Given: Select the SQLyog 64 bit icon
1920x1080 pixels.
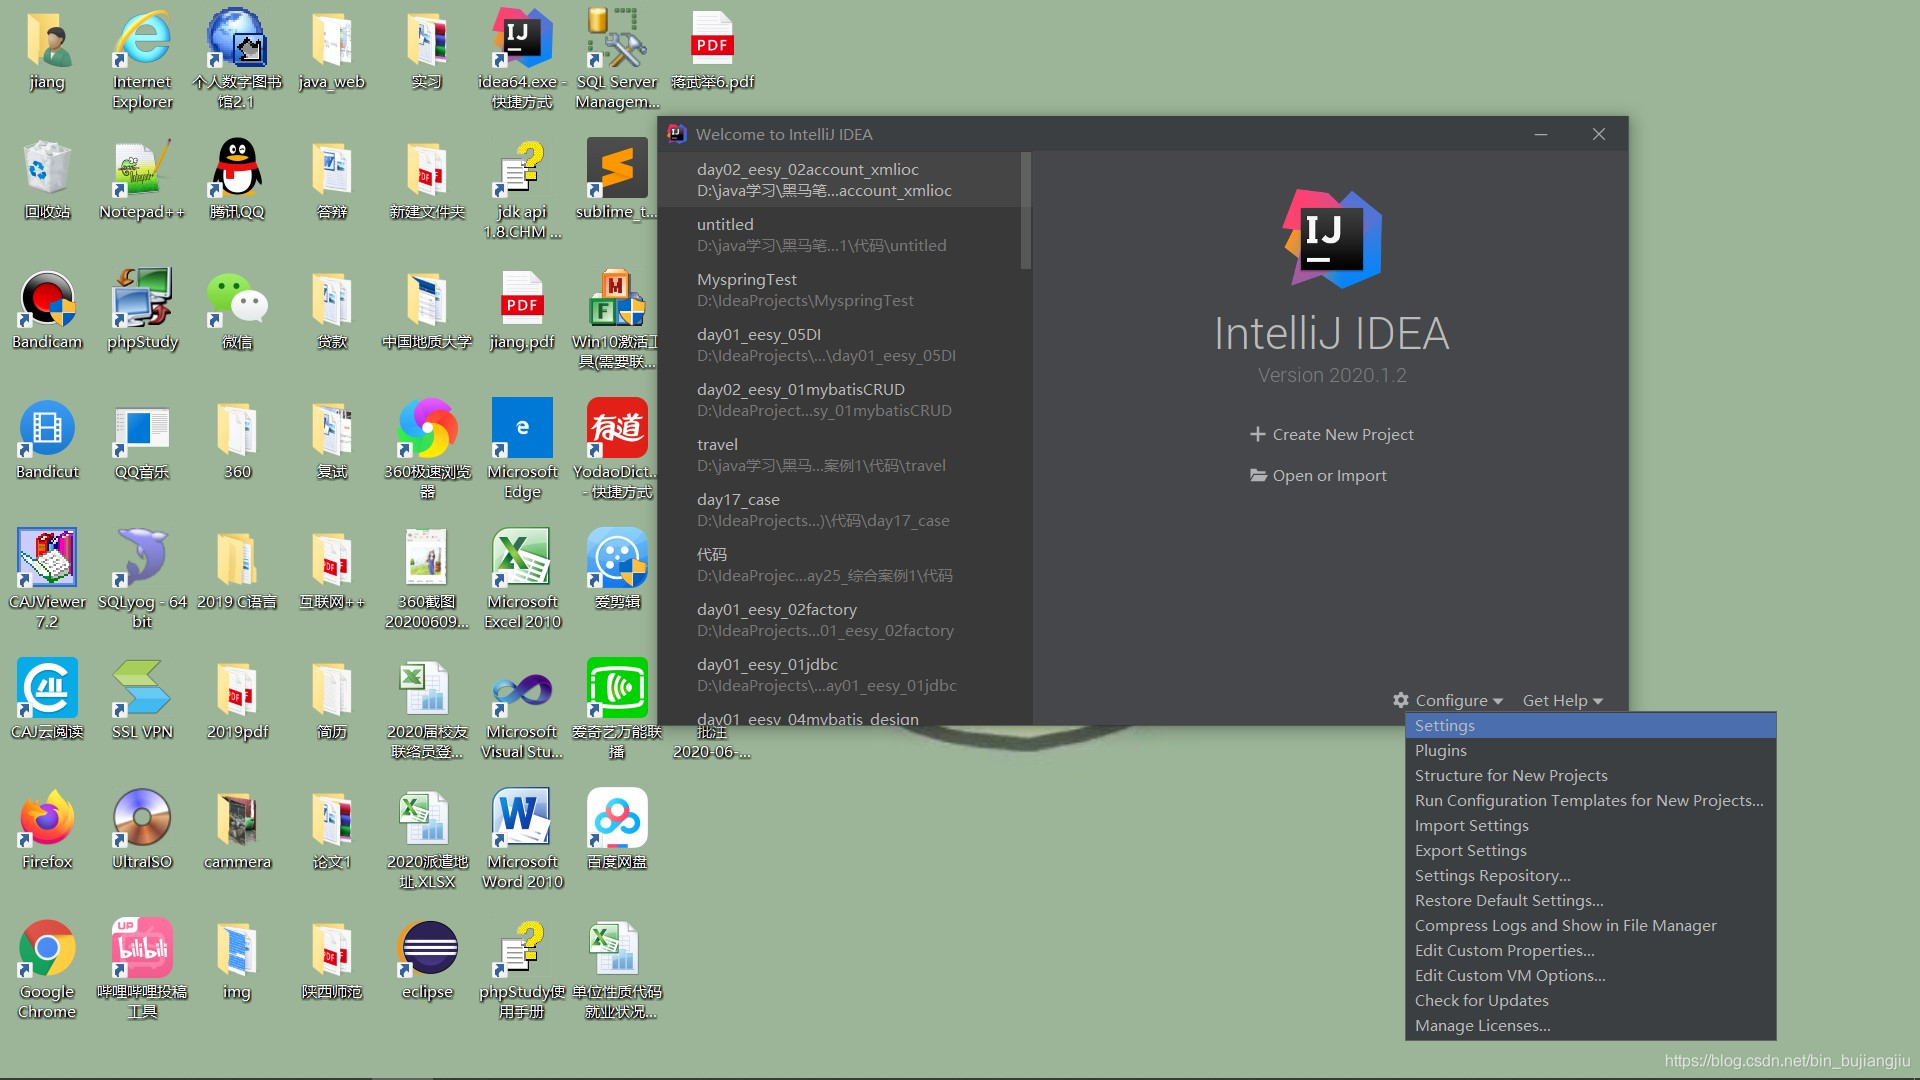Looking at the screenshot, I should [142, 580].
